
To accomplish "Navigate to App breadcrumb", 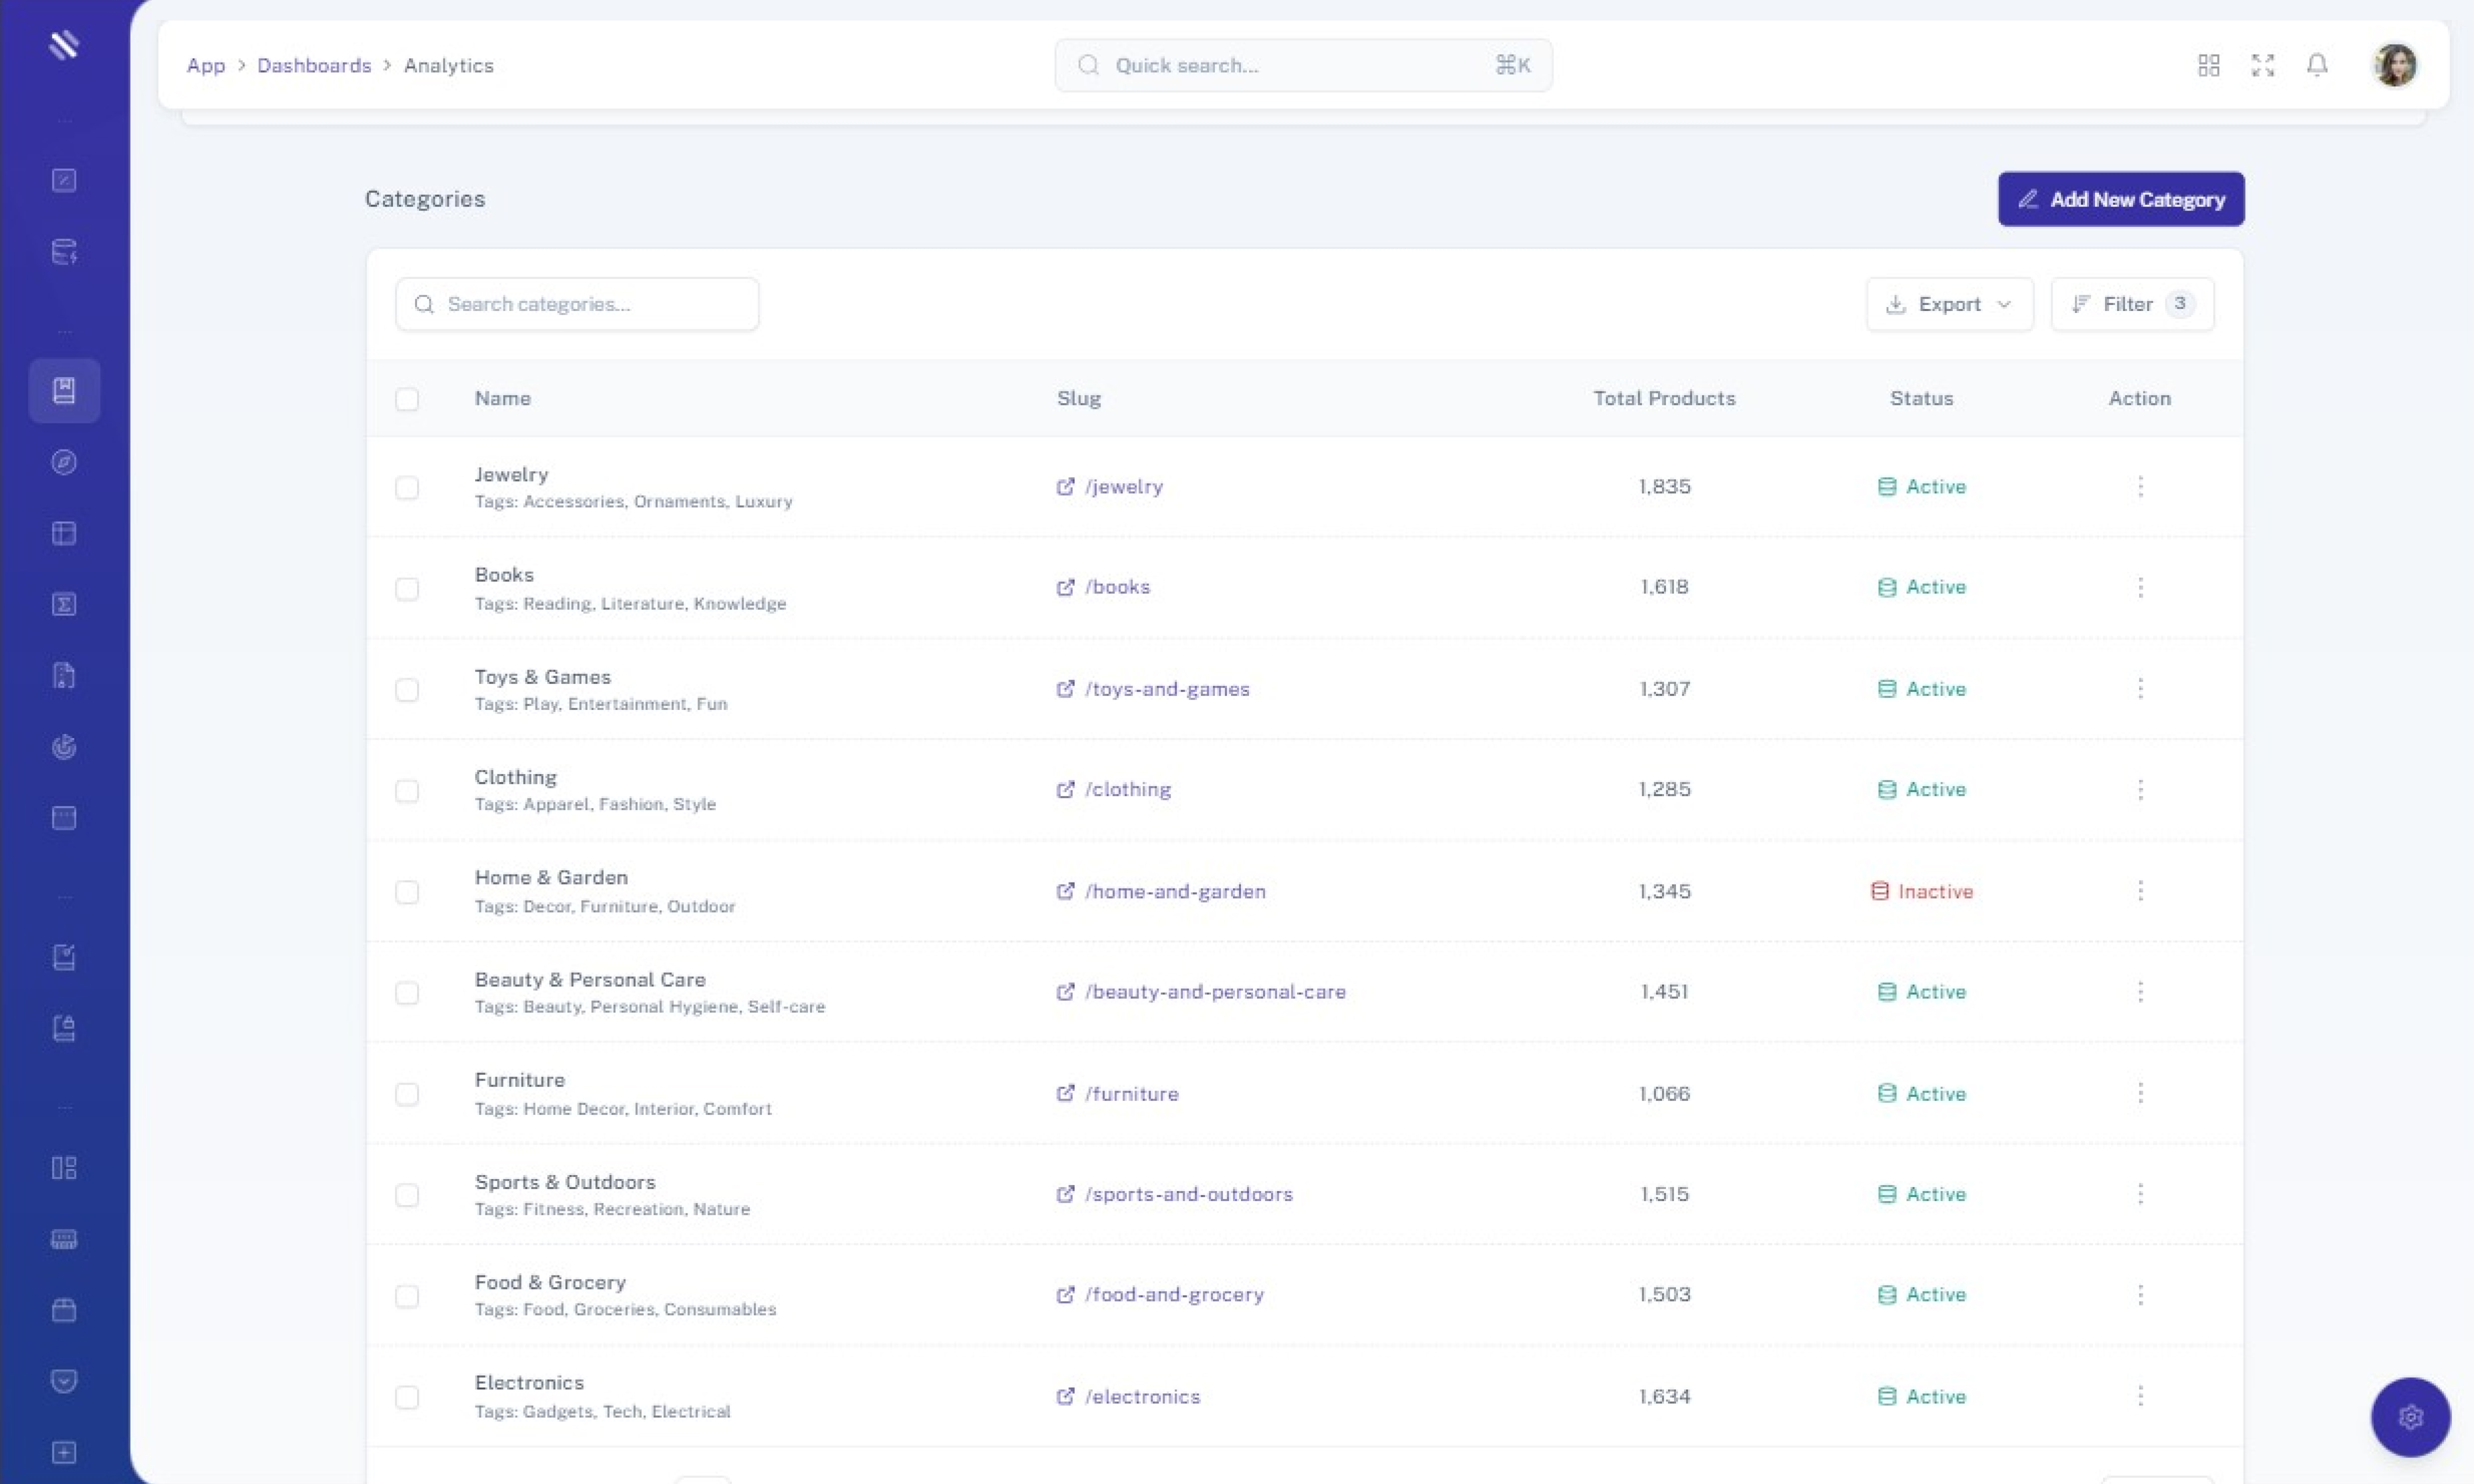I will [206, 65].
